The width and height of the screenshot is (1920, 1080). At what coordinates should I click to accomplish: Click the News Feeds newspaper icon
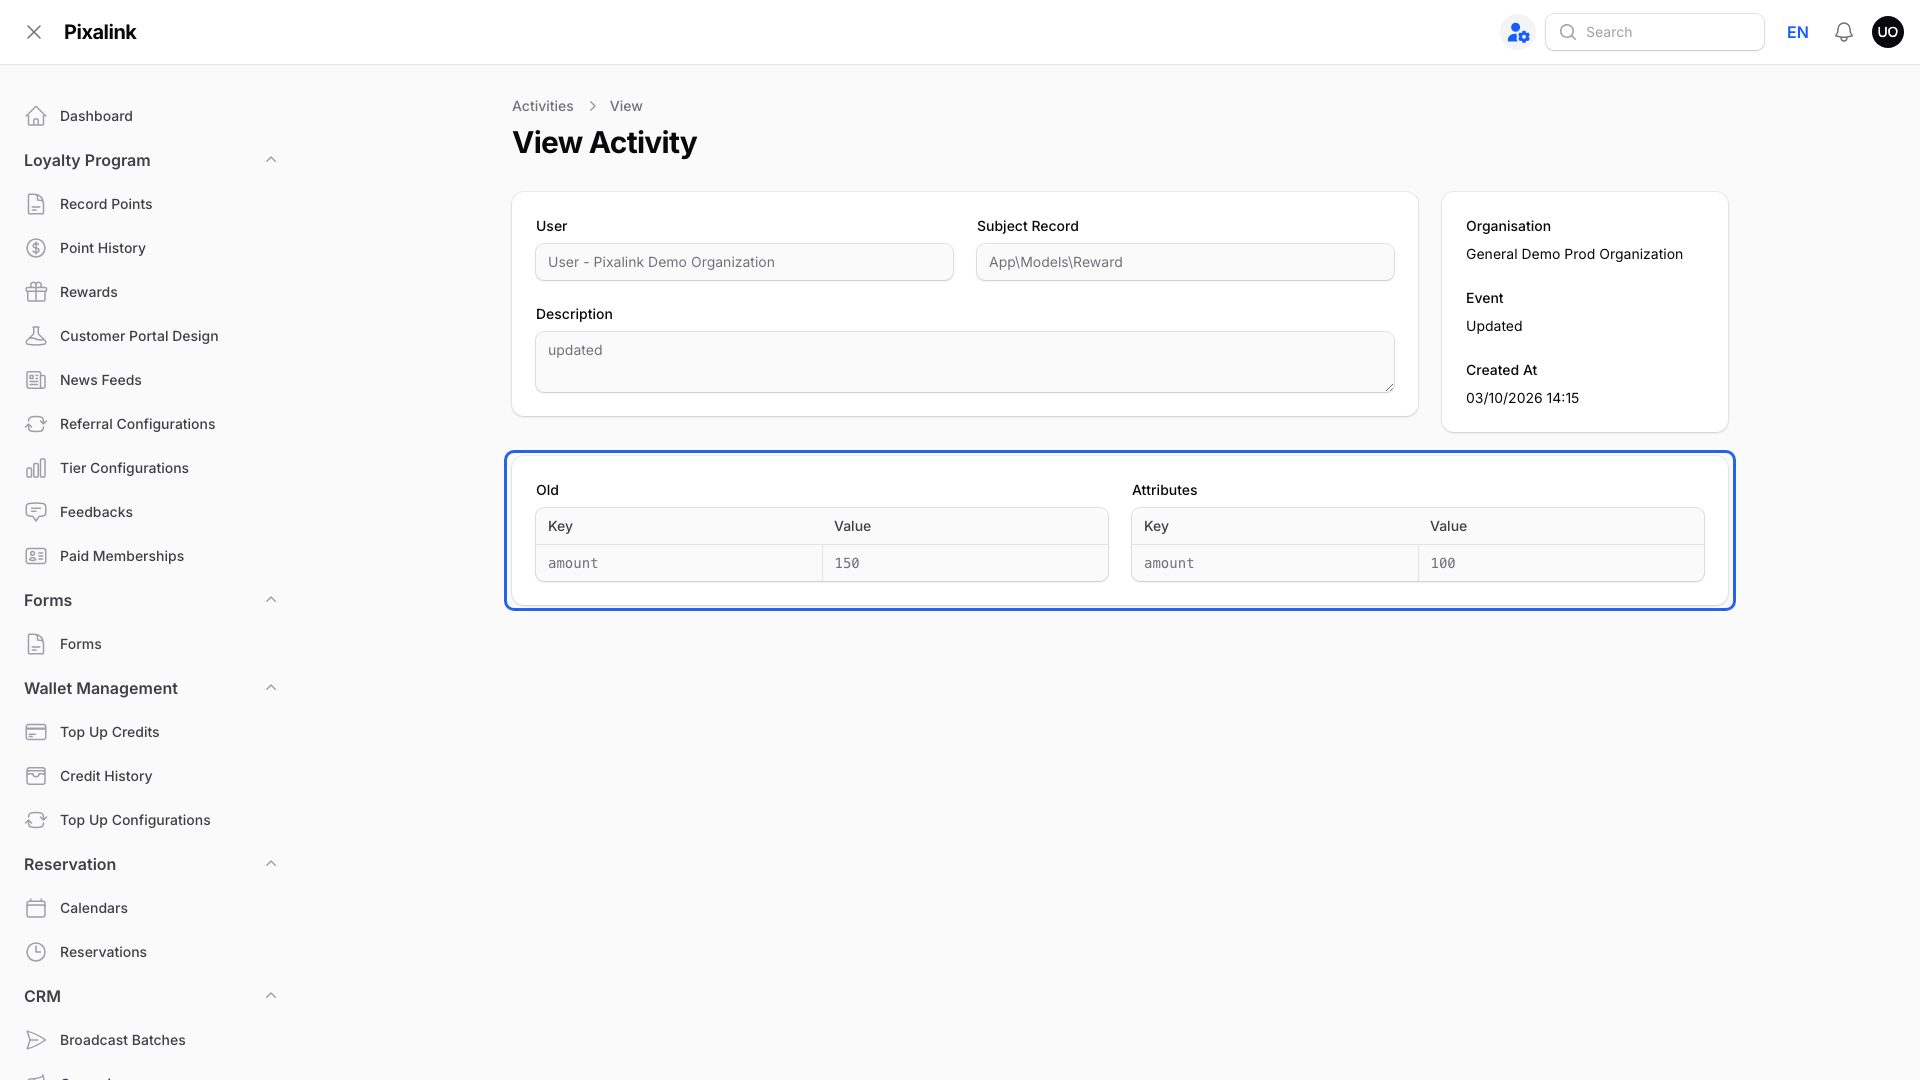coord(36,380)
